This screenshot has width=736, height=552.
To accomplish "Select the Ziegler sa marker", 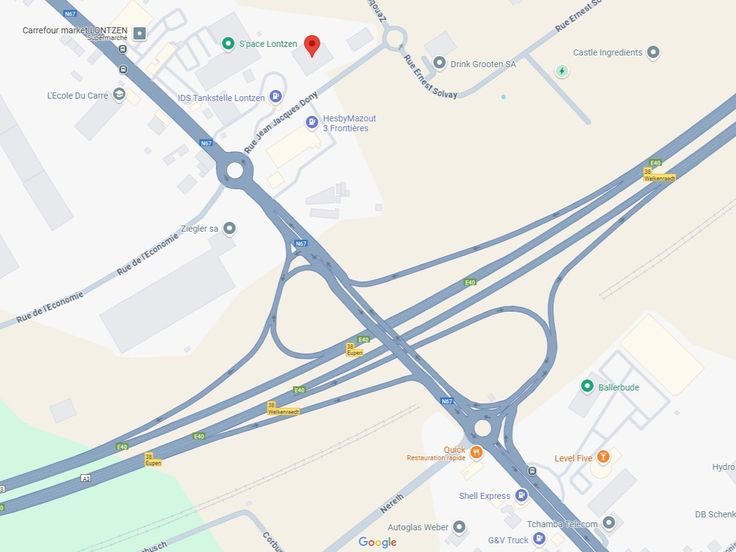I will tap(229, 229).
